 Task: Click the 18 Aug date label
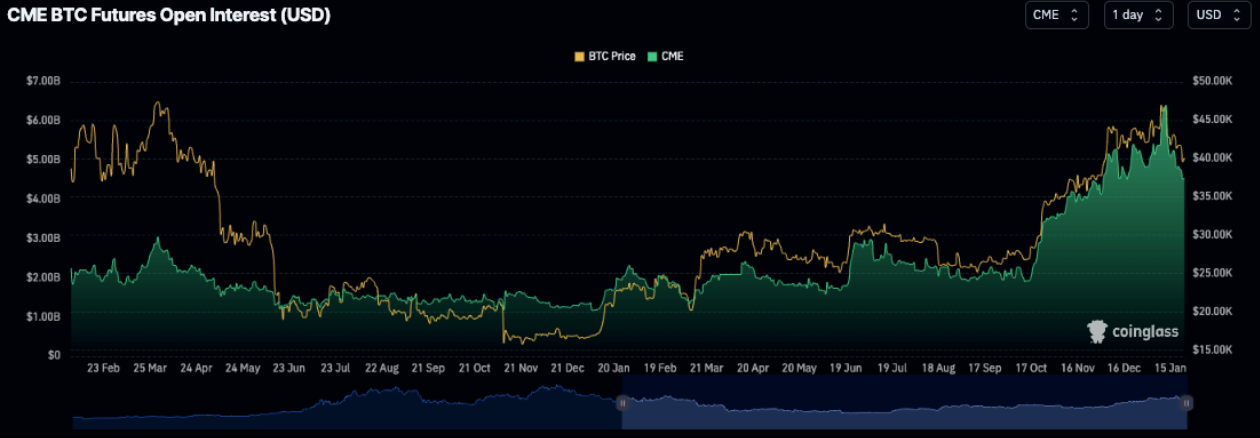(940, 368)
